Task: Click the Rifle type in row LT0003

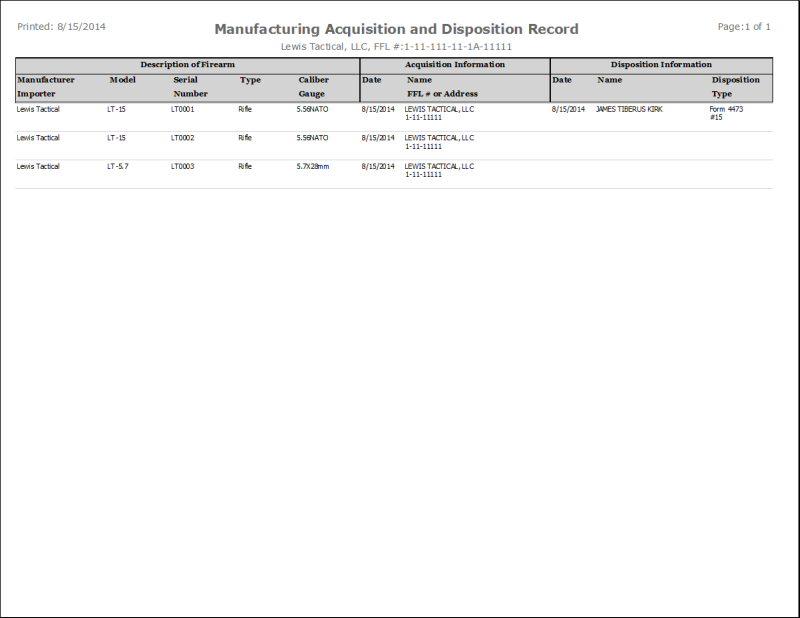Action: [245, 166]
